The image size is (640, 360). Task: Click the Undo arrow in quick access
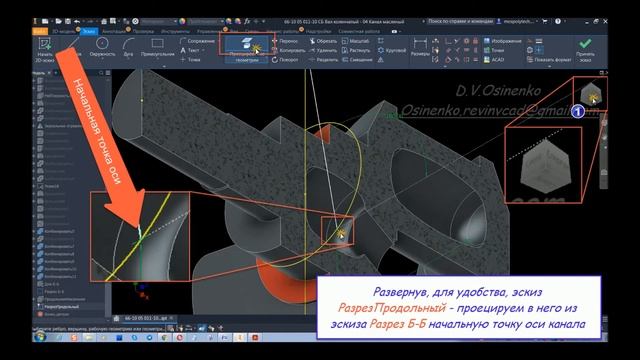(x=77, y=21)
